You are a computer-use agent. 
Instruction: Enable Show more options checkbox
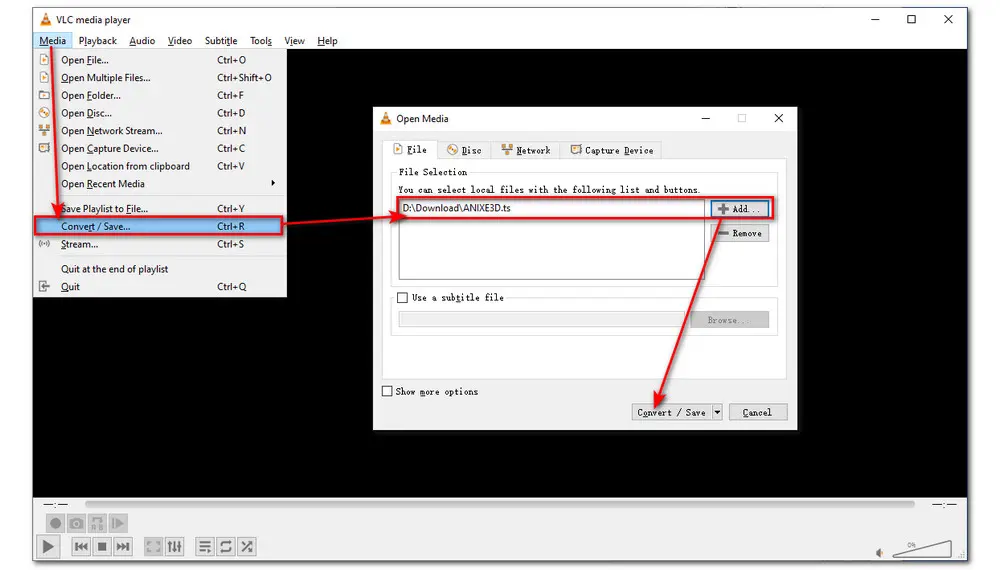(387, 391)
